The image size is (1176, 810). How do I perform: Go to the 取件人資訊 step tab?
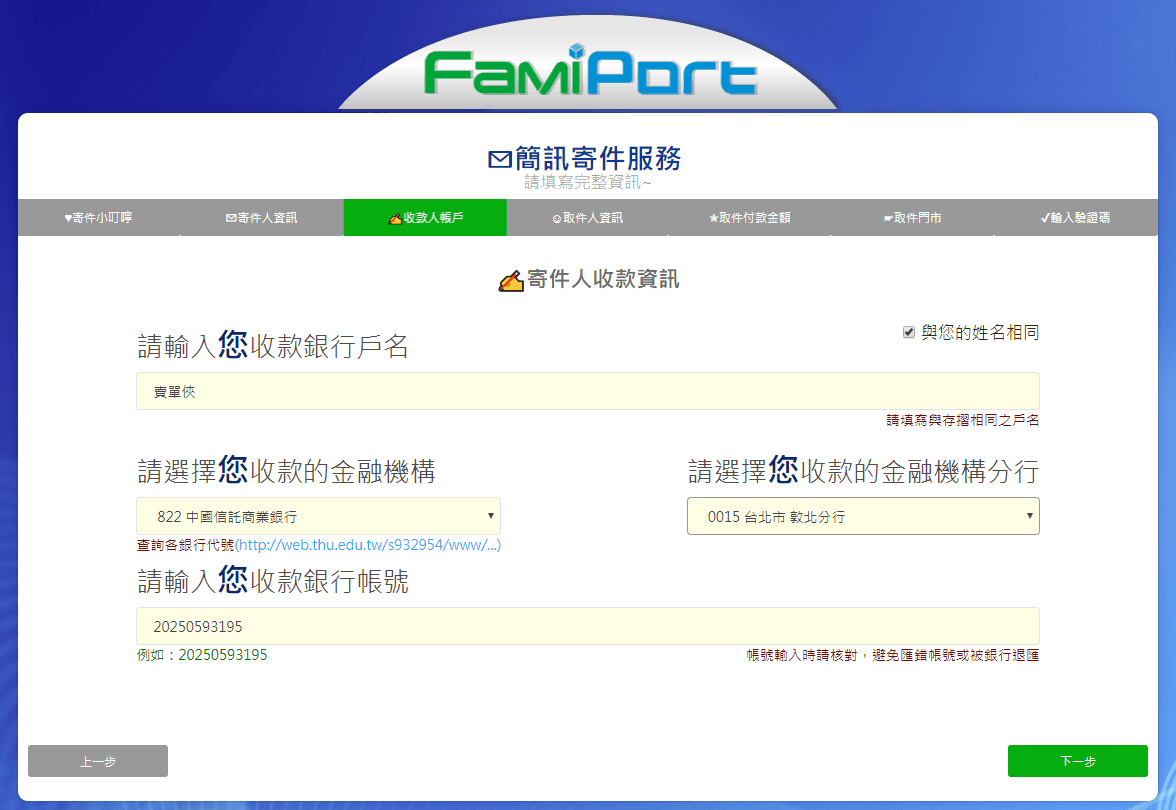pos(588,218)
